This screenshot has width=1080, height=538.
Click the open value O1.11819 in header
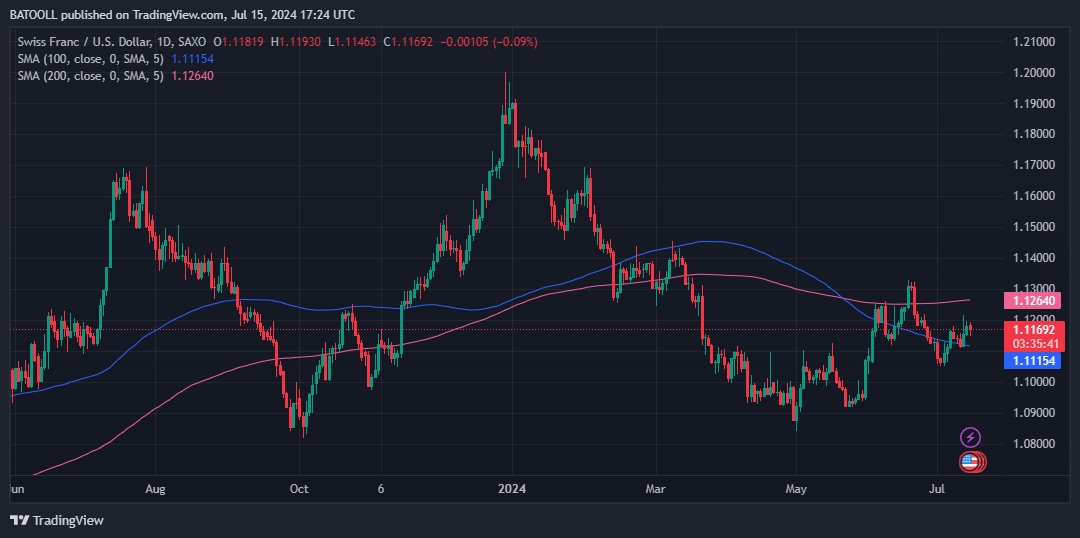coord(239,42)
